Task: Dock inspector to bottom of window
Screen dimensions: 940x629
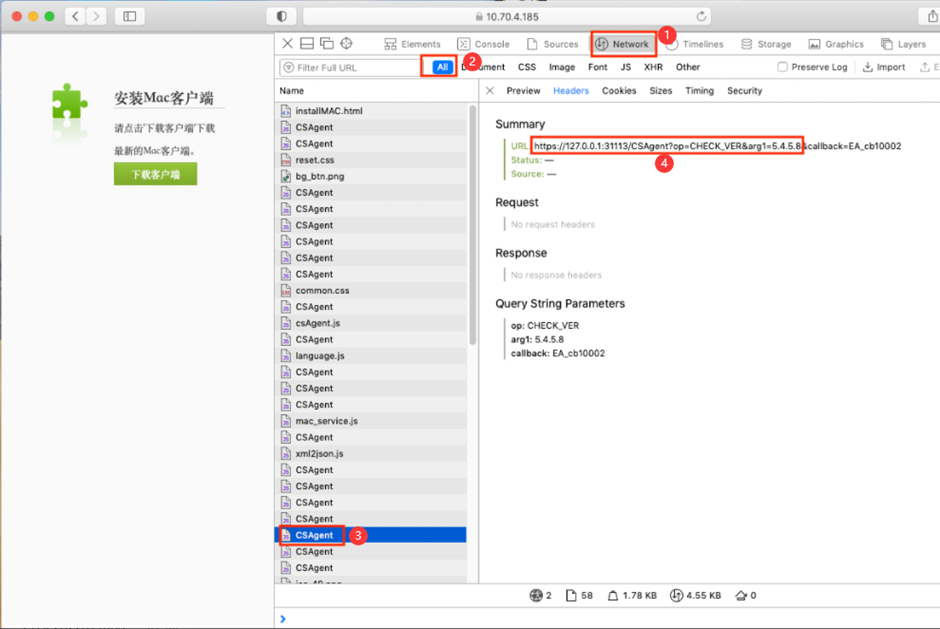Action: [307, 43]
